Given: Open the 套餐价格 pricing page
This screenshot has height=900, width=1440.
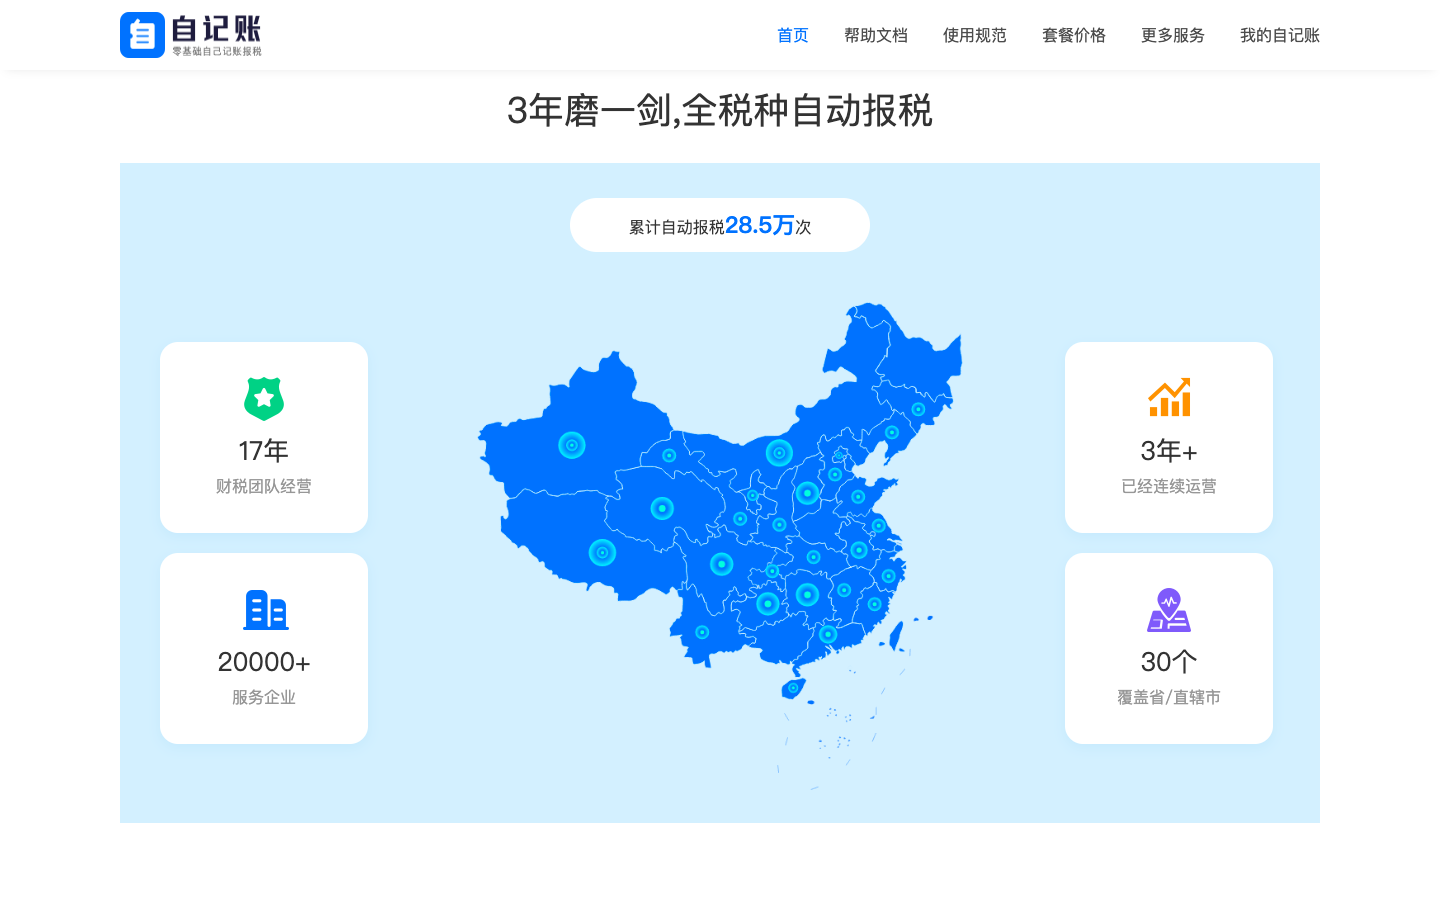Looking at the screenshot, I should (1073, 35).
